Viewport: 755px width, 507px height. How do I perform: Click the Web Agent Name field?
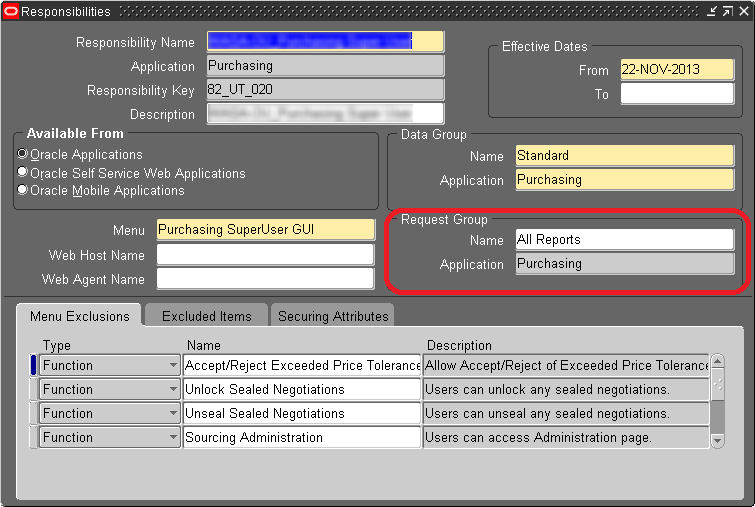click(x=266, y=278)
